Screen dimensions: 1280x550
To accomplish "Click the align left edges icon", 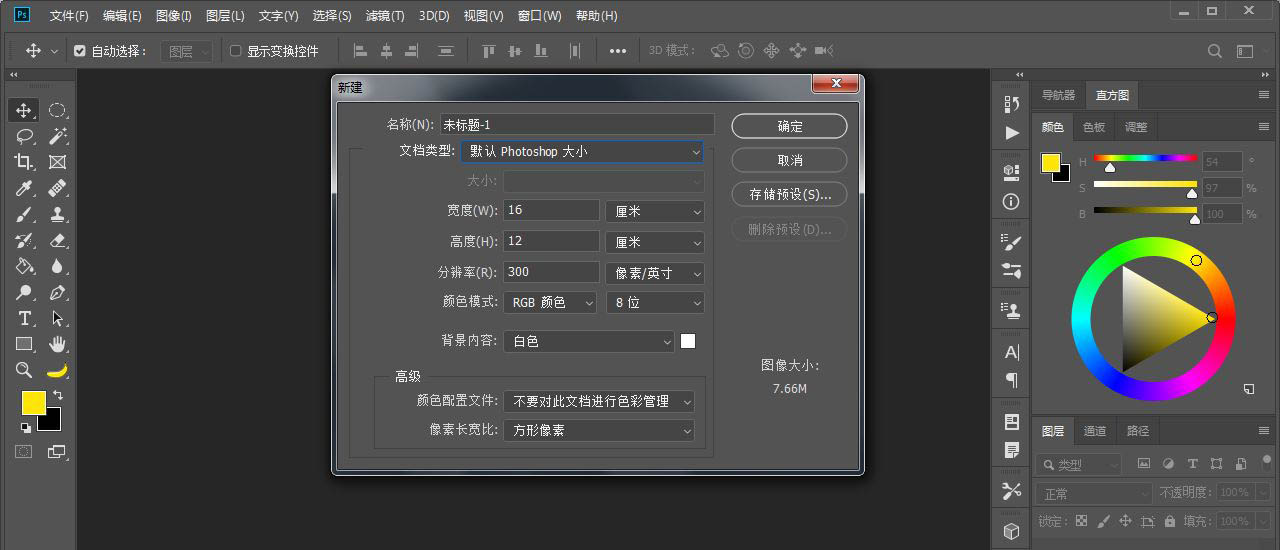I will tap(360, 51).
